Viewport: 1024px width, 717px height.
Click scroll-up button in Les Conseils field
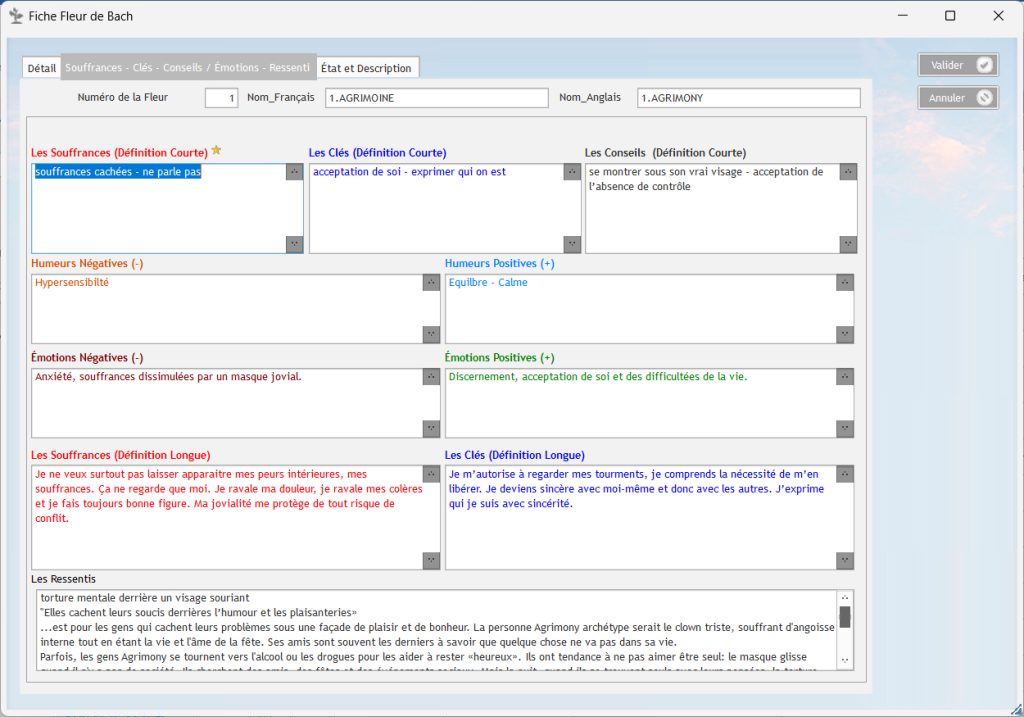click(848, 172)
